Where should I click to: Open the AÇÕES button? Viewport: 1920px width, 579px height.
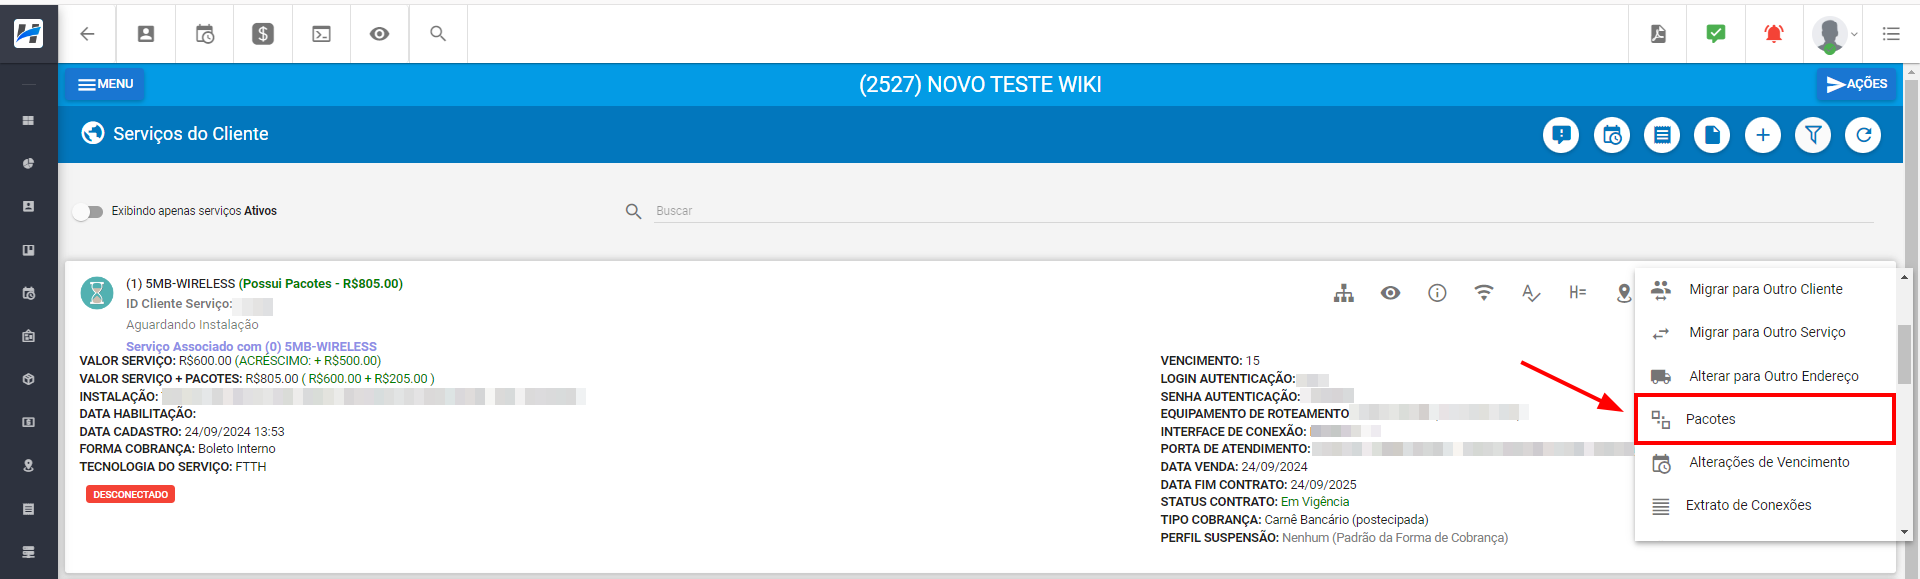click(x=1856, y=84)
